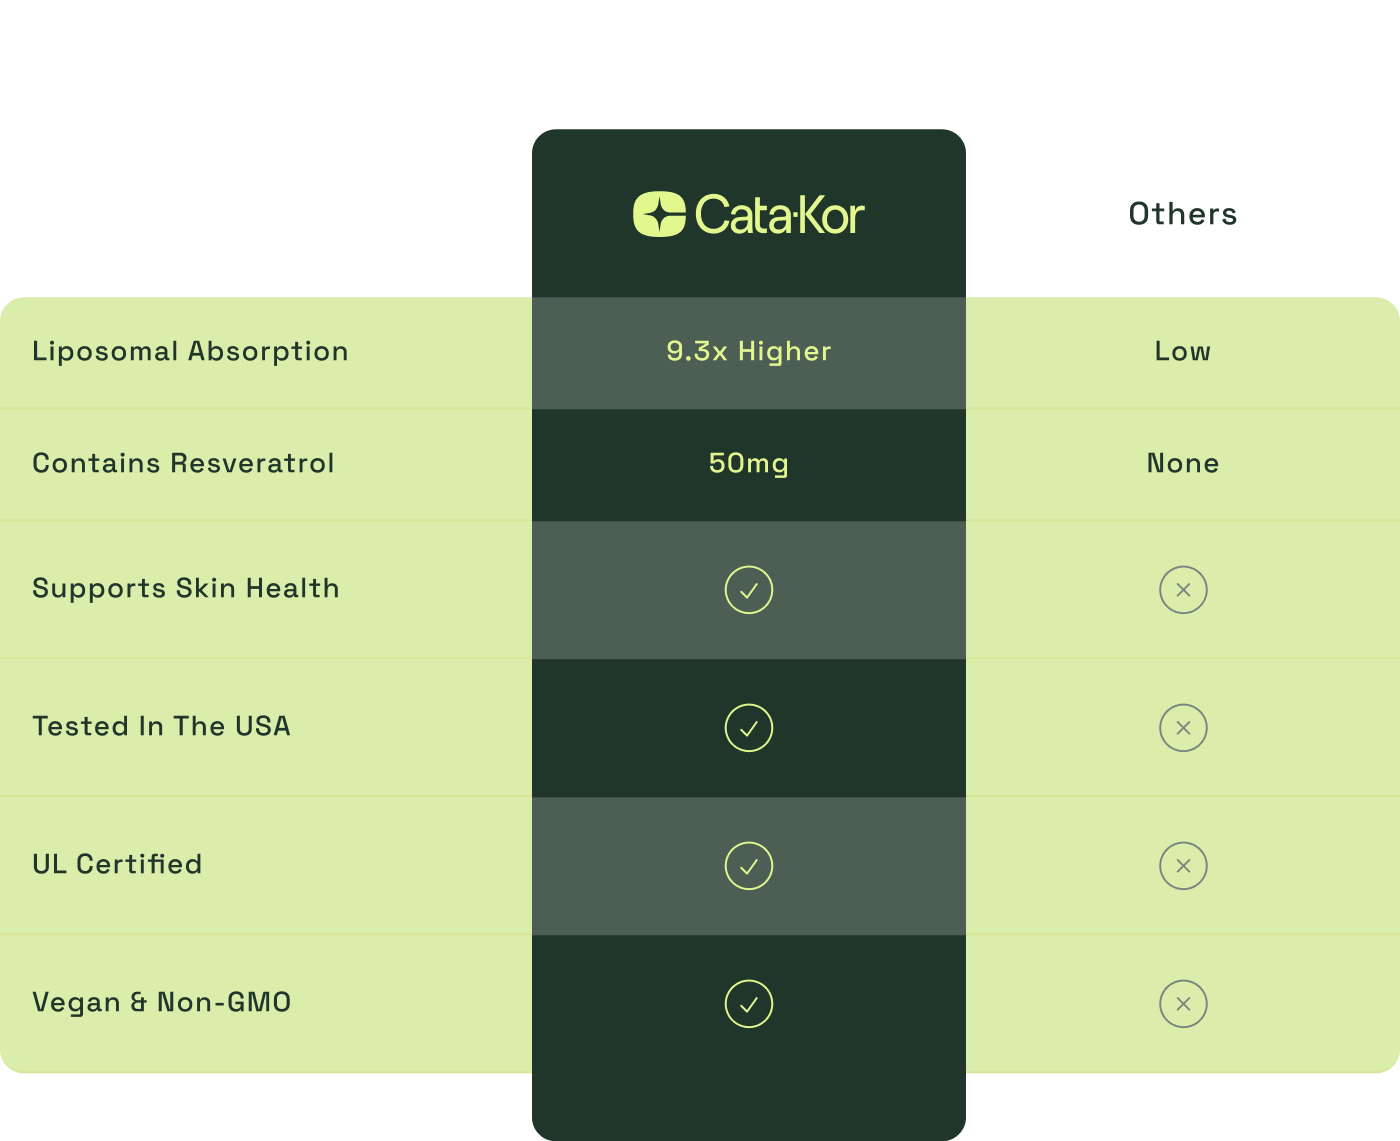Click the Tested In The USA label
Image resolution: width=1400 pixels, height=1141 pixels.
click(161, 726)
